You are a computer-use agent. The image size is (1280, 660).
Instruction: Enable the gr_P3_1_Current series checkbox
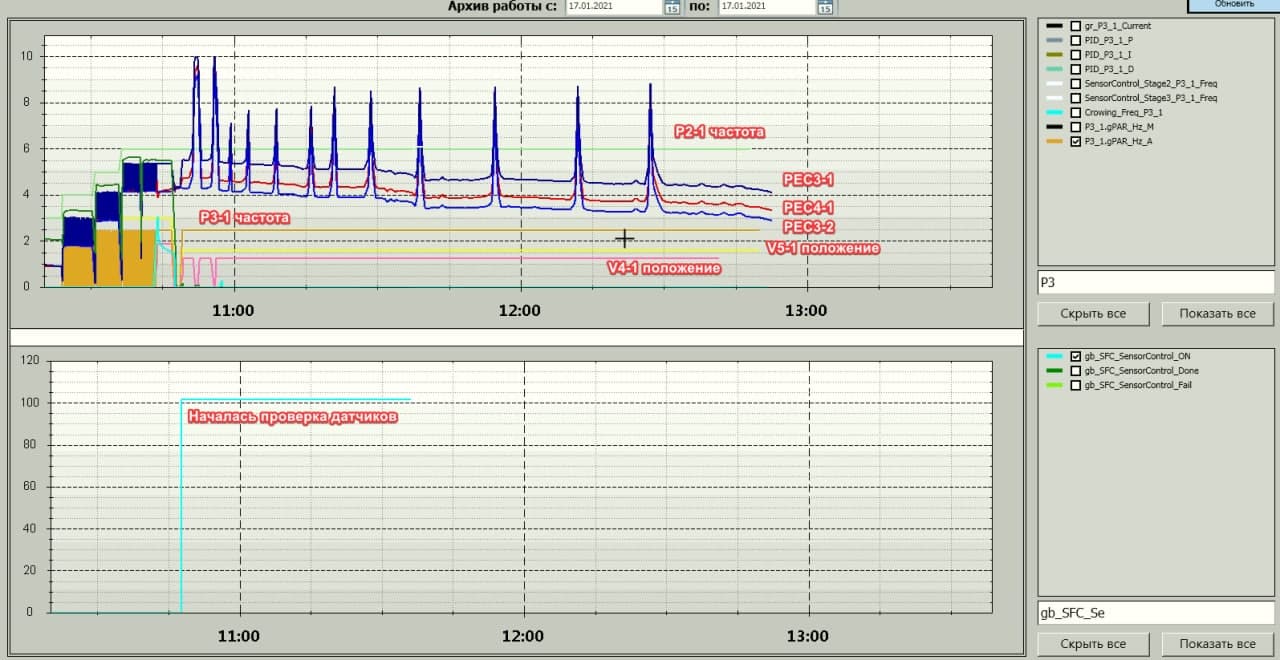click(x=1076, y=26)
